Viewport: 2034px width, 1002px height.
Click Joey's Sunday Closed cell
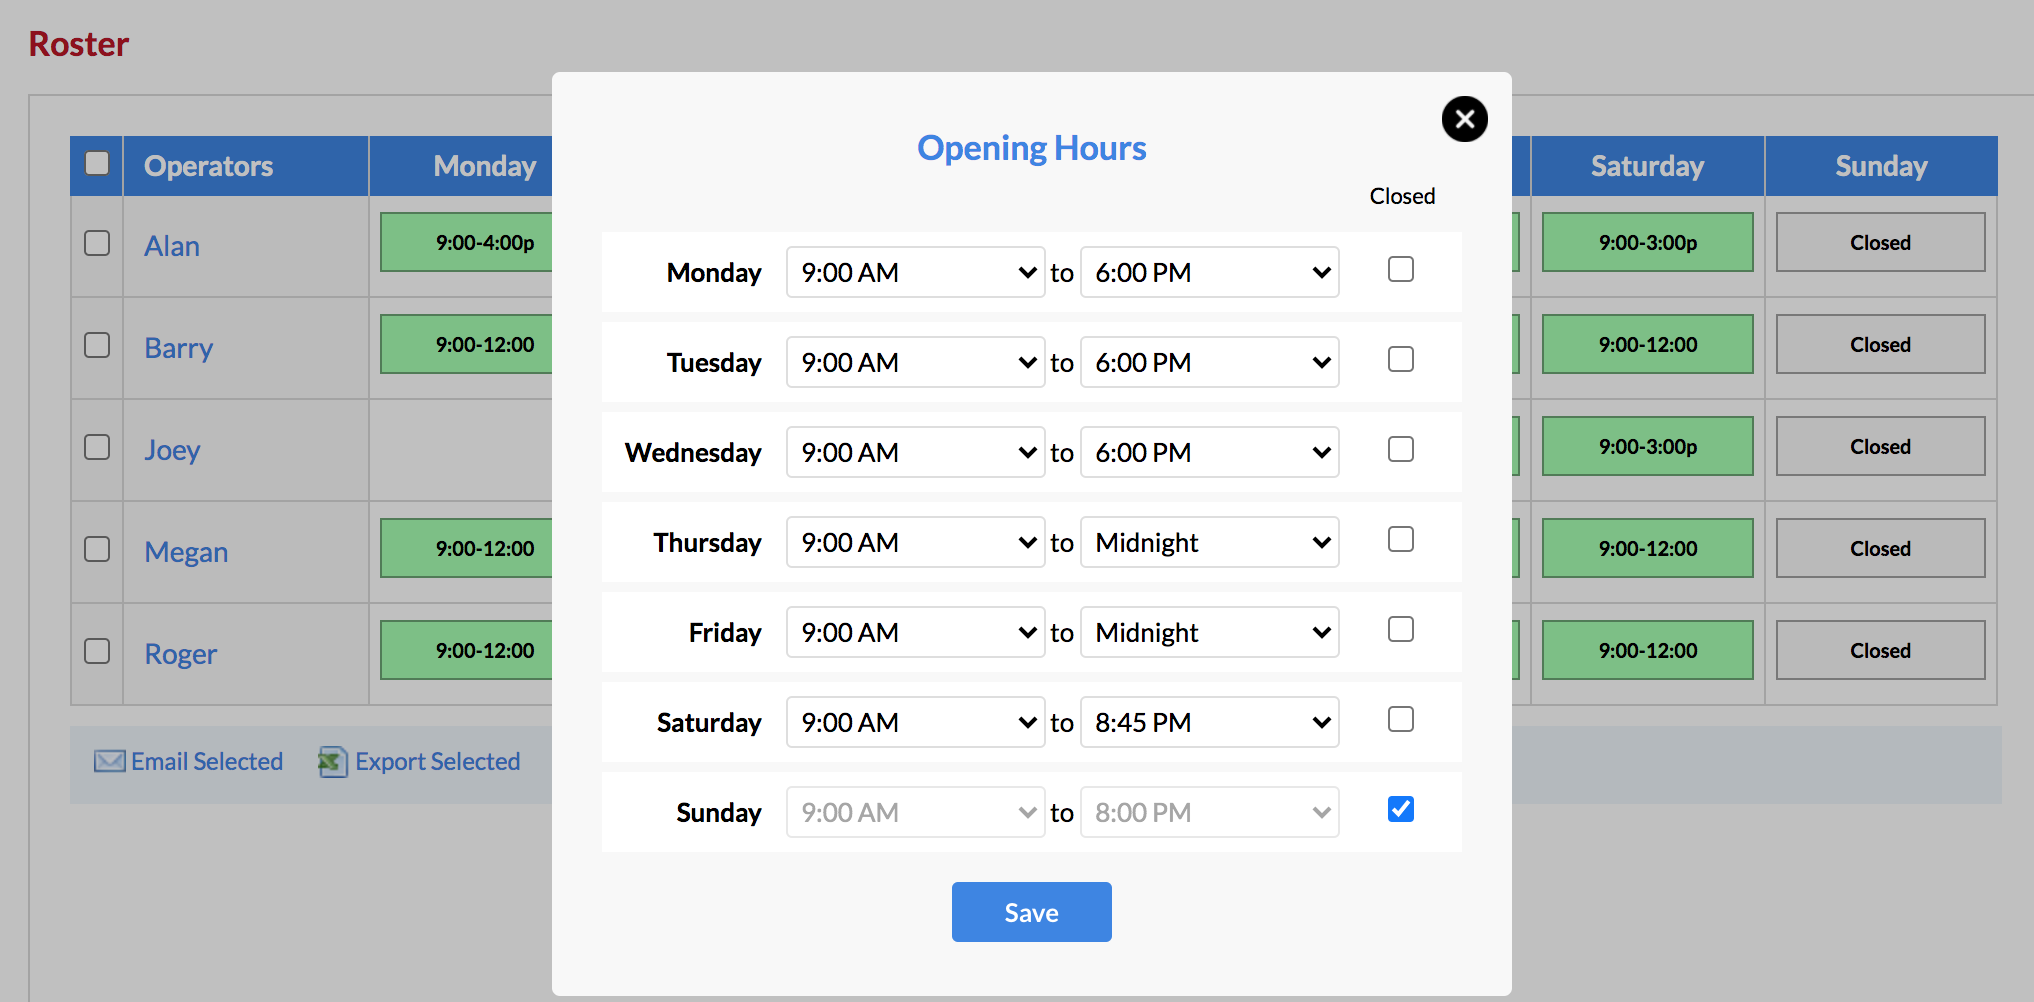(x=1880, y=446)
